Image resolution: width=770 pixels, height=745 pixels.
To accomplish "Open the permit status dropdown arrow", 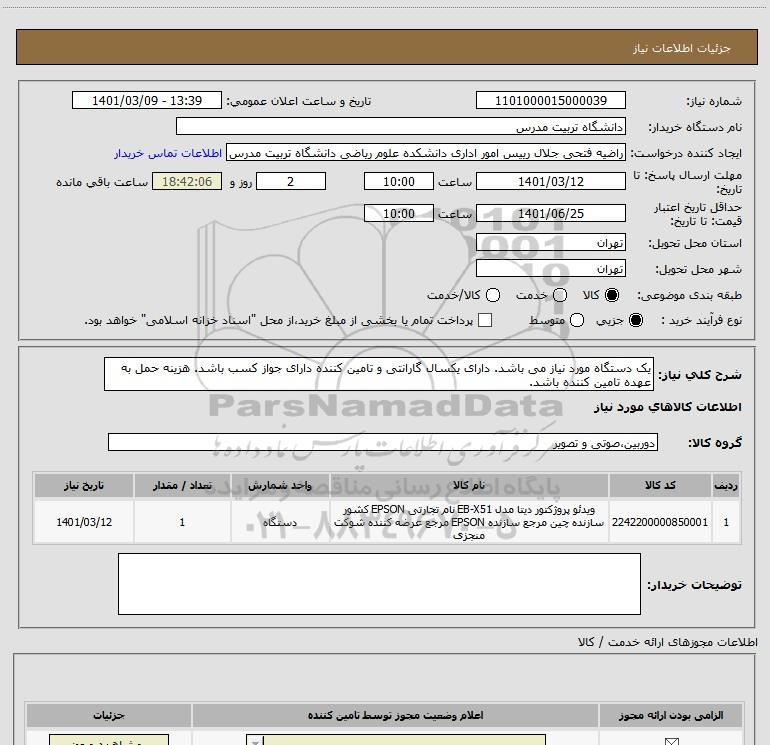I will click(254, 741).
